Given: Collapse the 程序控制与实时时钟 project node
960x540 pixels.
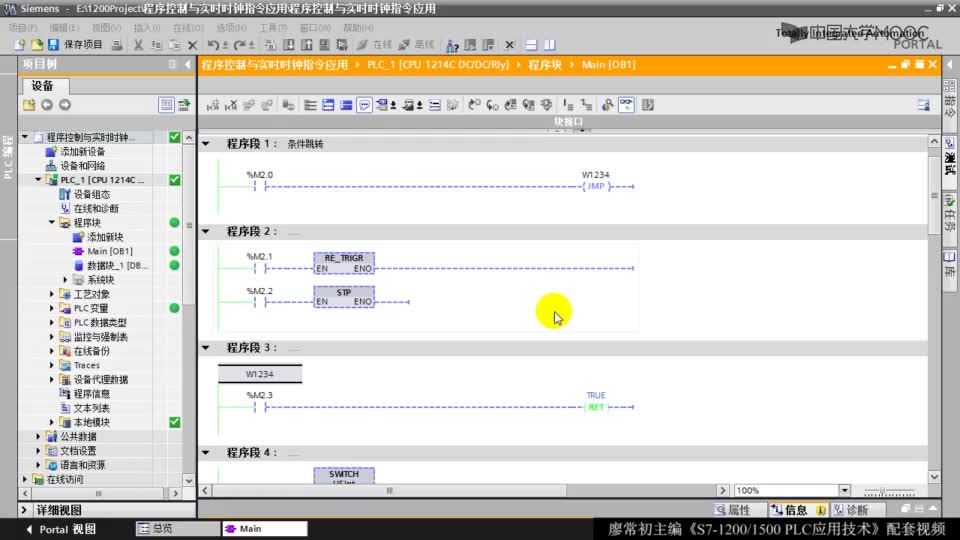Looking at the screenshot, I should [24, 137].
